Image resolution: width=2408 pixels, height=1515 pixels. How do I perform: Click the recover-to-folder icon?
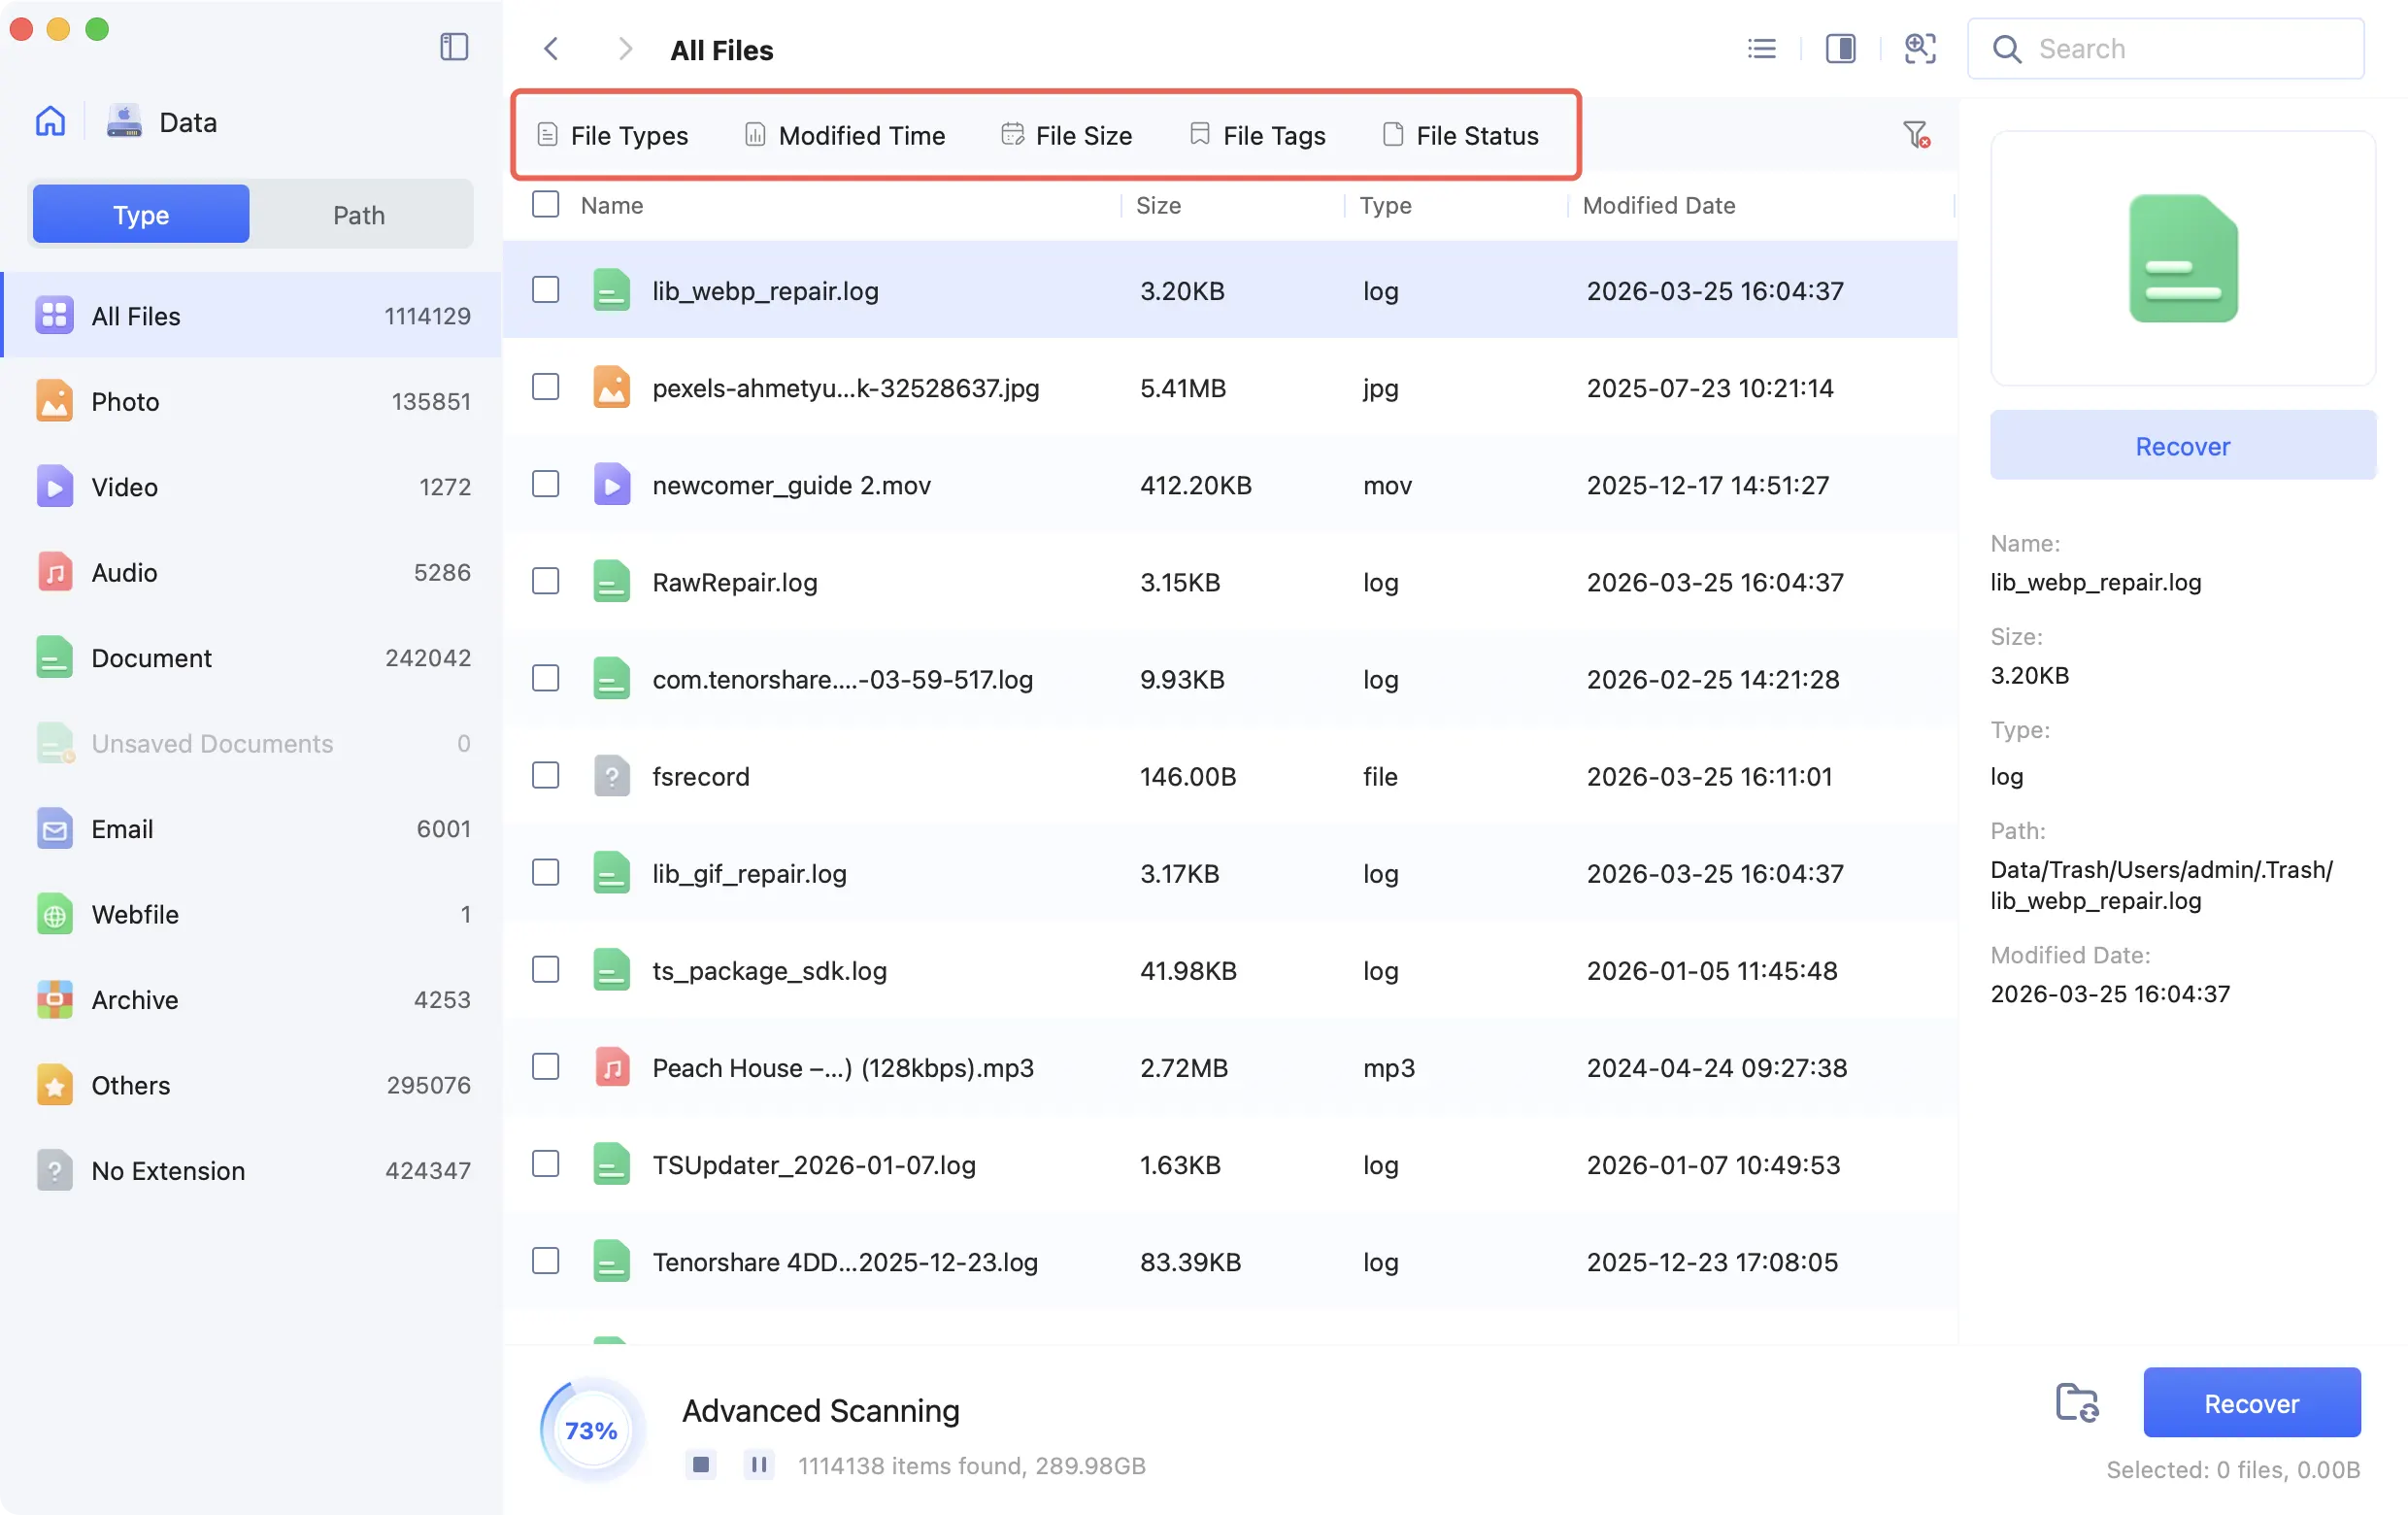2076,1402
